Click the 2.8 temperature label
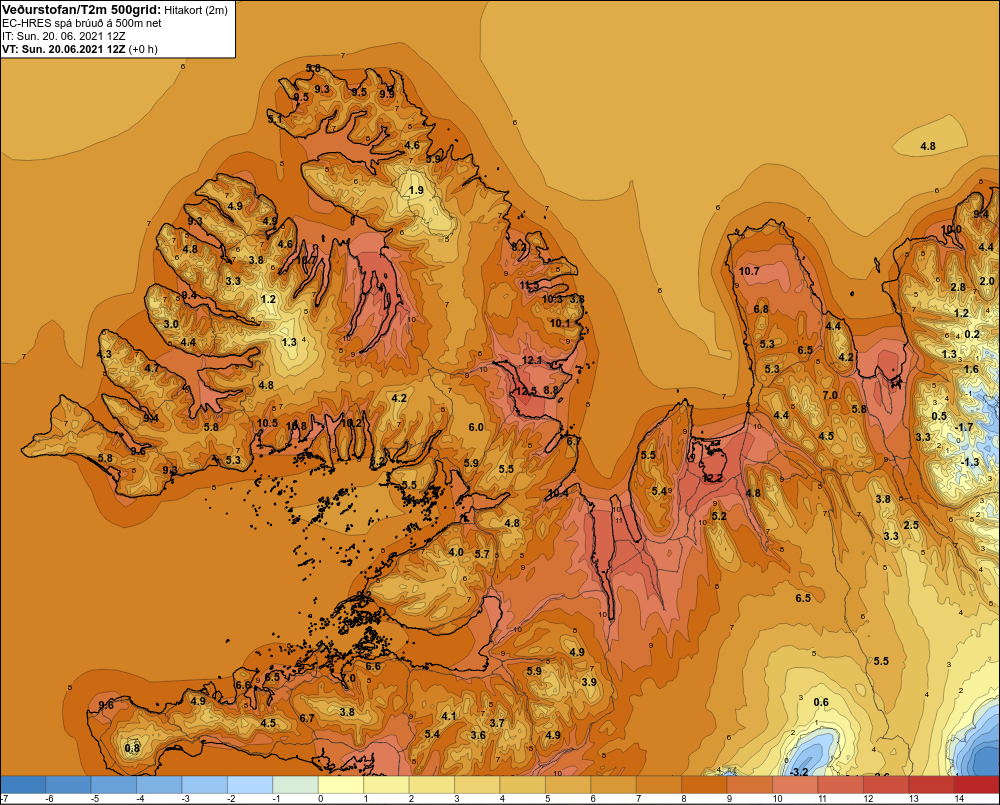 click(958, 287)
